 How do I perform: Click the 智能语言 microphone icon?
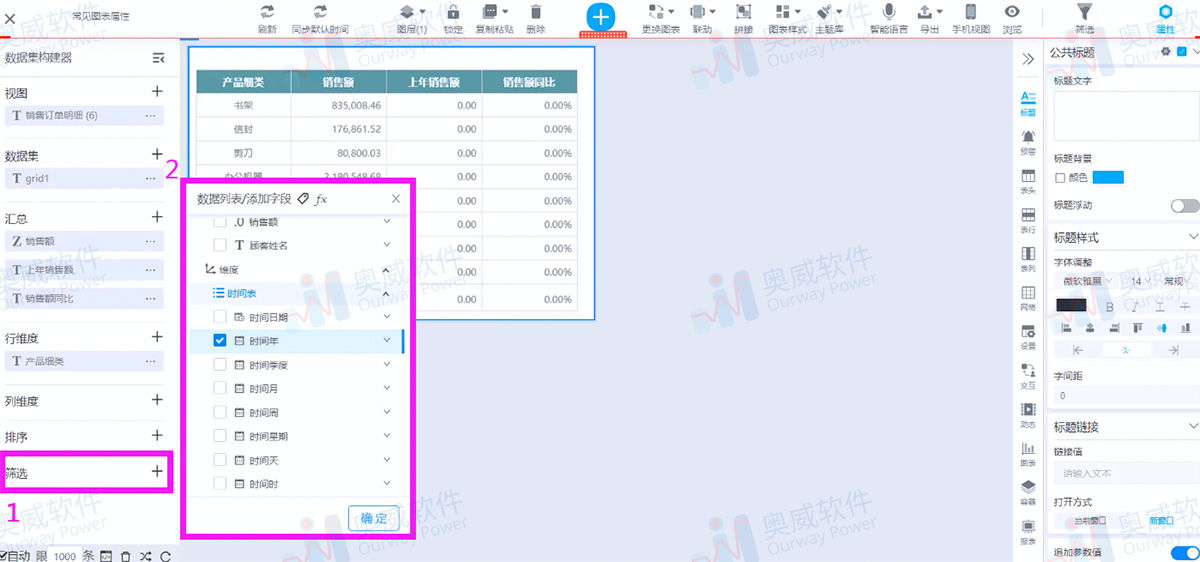coord(889,12)
